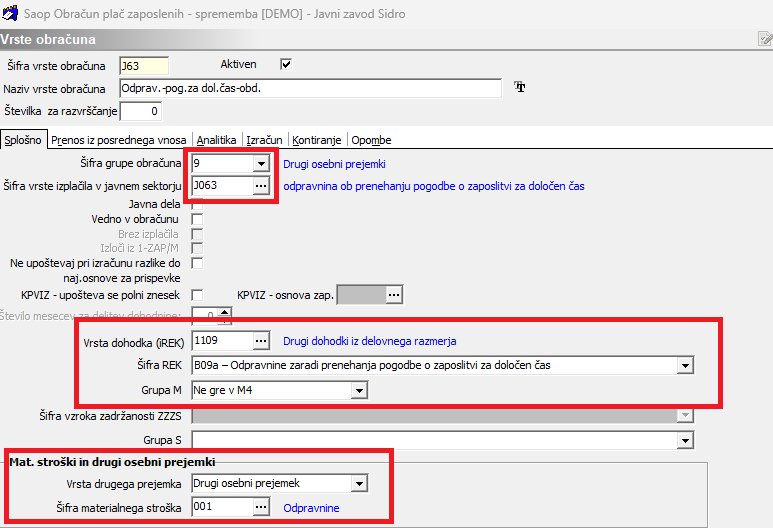
Task: Click the Mat. stroški in drugi osebni prejemki heading
Action: pos(112,462)
